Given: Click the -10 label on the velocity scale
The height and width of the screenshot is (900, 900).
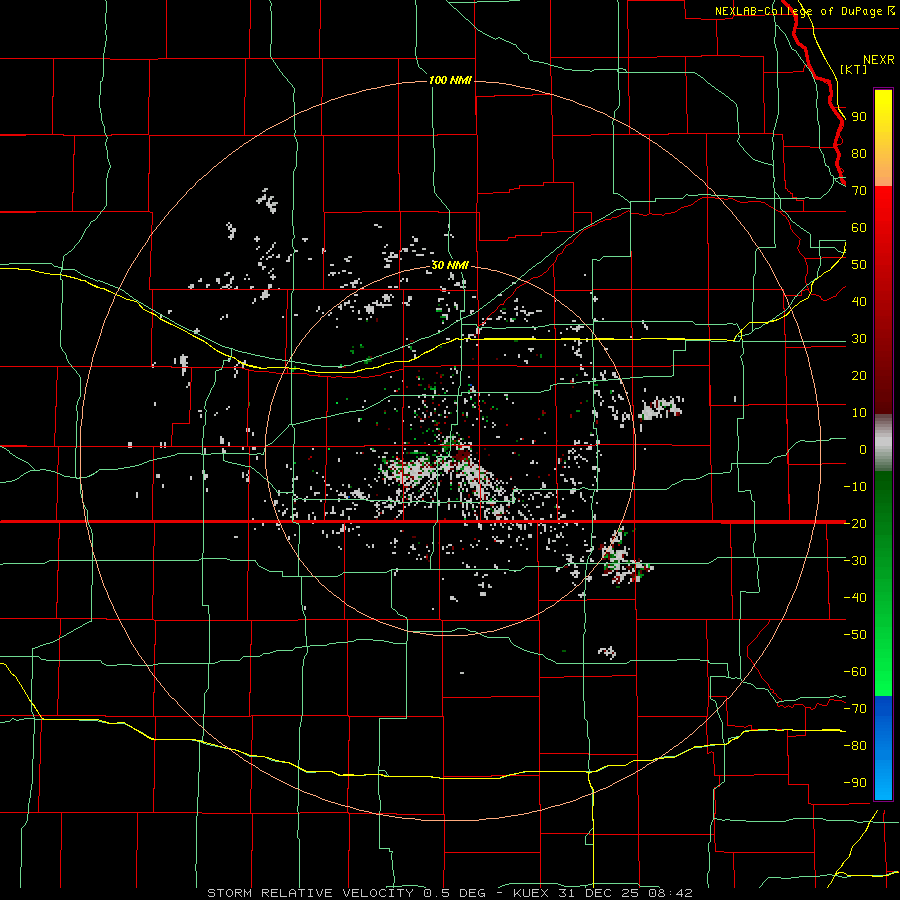Looking at the screenshot, I should 855,487.
